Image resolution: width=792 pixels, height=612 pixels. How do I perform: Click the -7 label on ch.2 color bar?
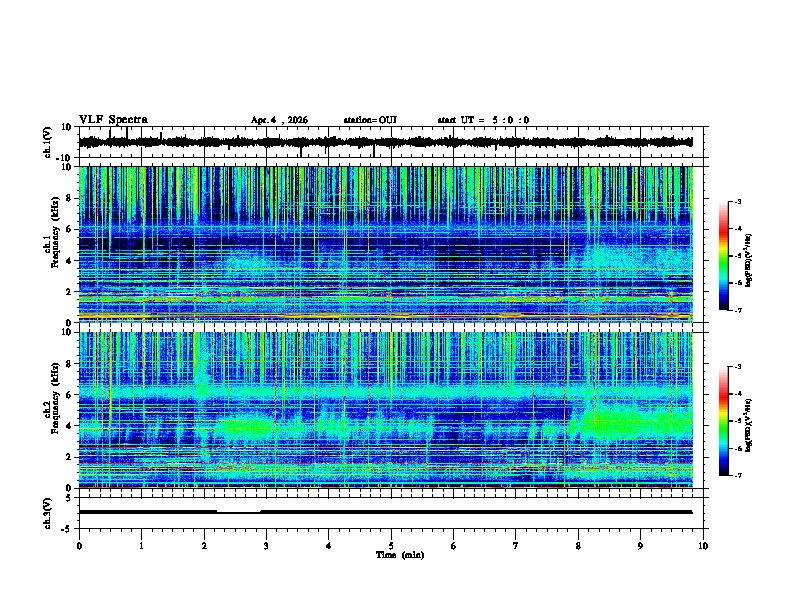(x=737, y=476)
